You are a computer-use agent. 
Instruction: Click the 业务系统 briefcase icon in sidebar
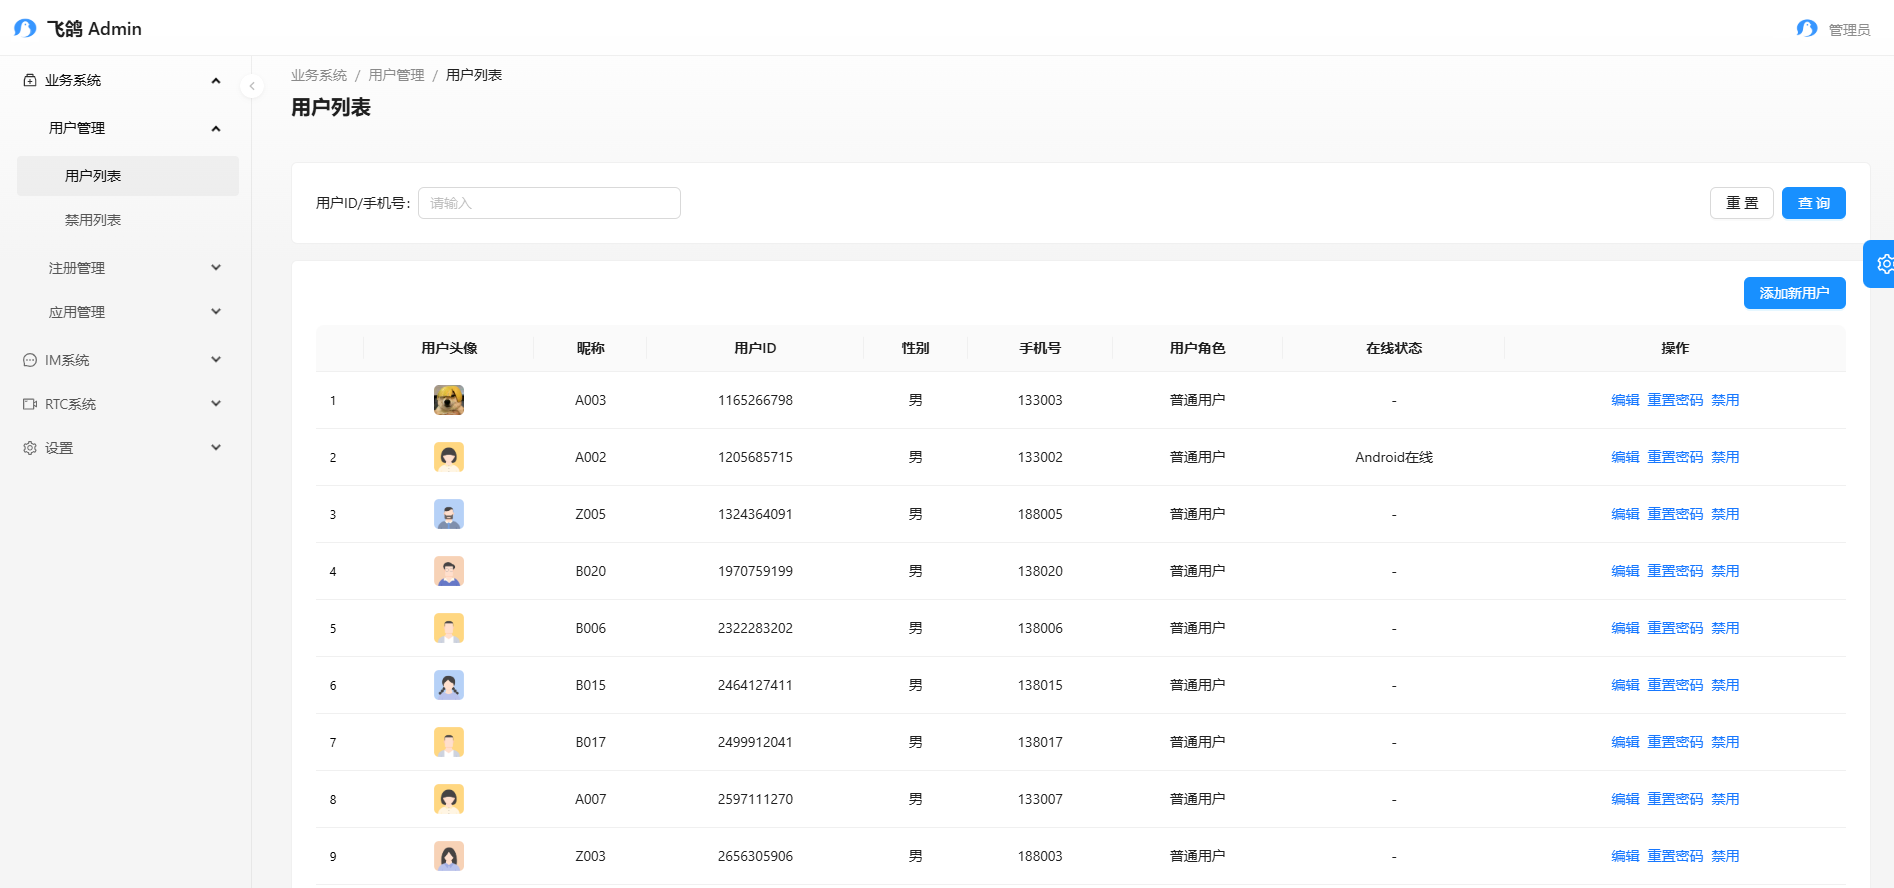pyautogui.click(x=30, y=80)
